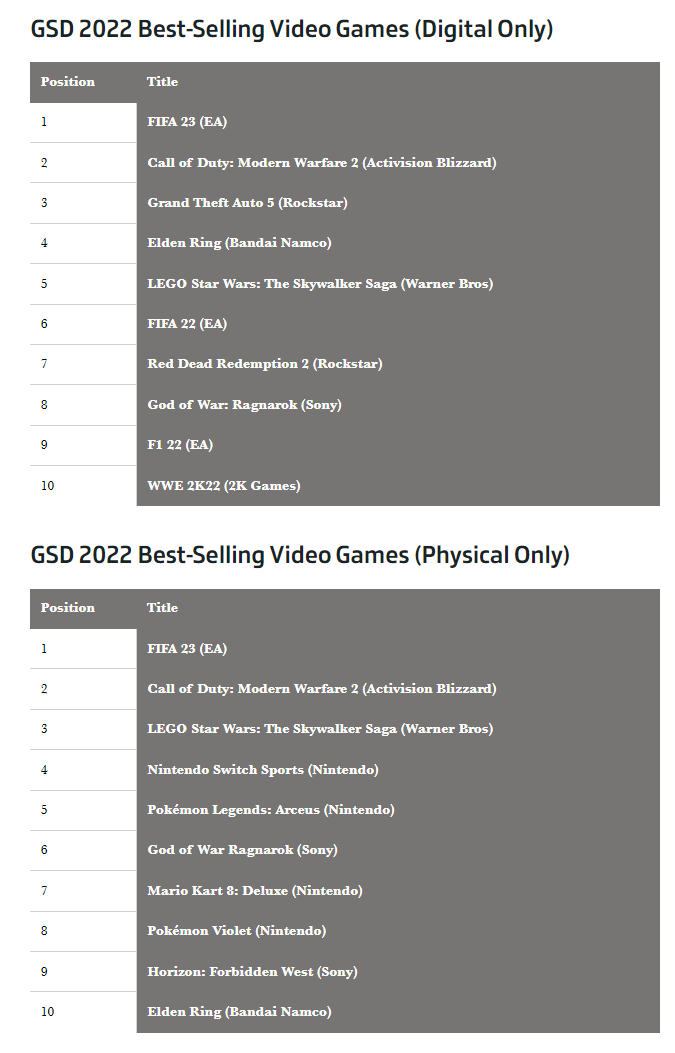Select Red Dead Redemption 2 (Rockstar) entry
The width and height of the screenshot is (675, 1053).
coord(264,364)
